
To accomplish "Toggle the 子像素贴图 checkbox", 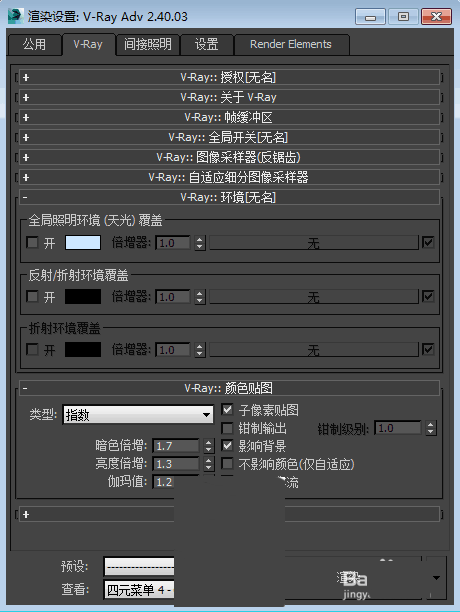I will point(227,410).
